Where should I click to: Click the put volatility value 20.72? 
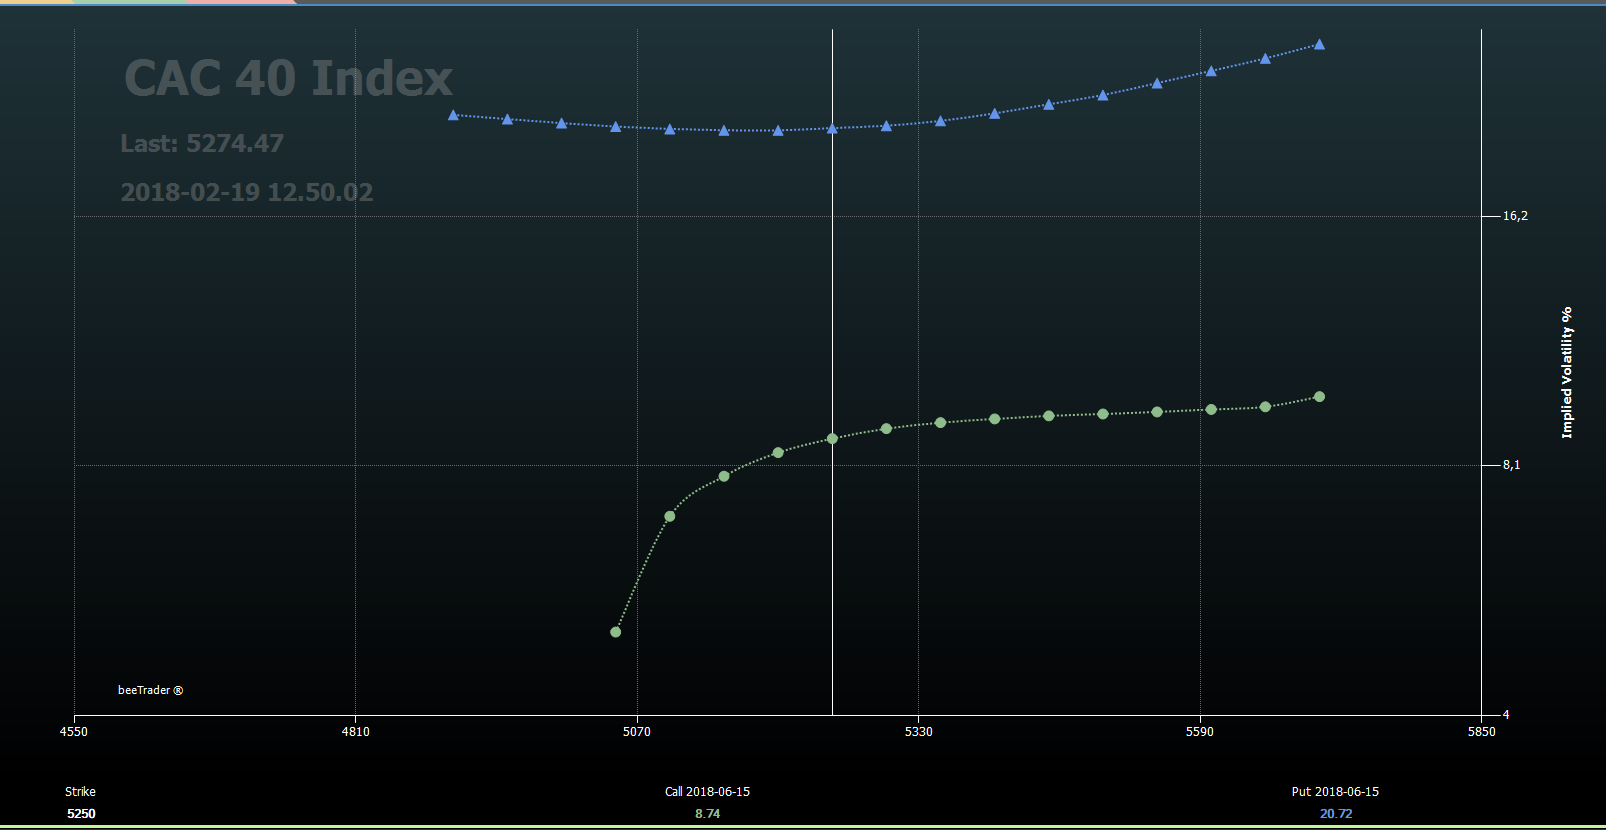(x=1335, y=814)
